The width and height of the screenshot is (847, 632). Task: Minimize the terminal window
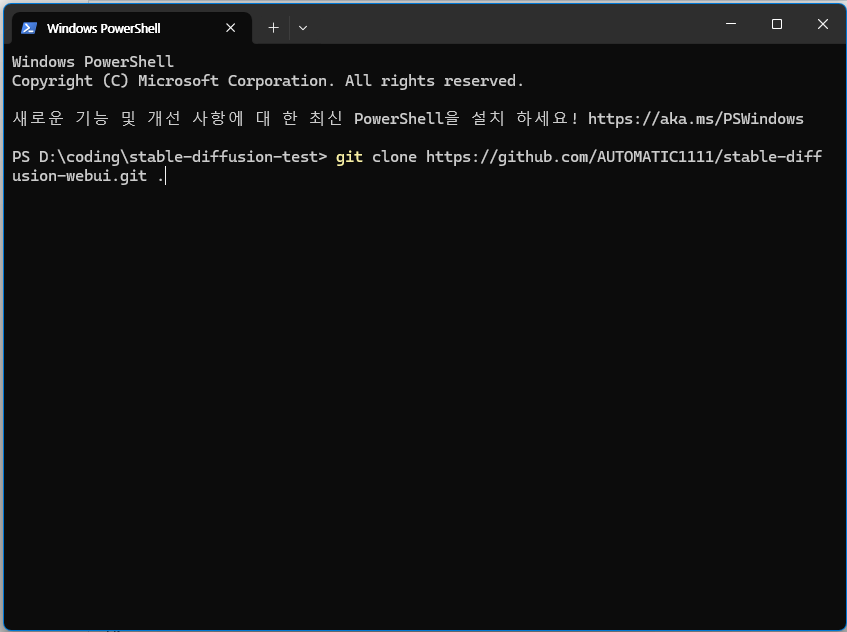(x=731, y=24)
